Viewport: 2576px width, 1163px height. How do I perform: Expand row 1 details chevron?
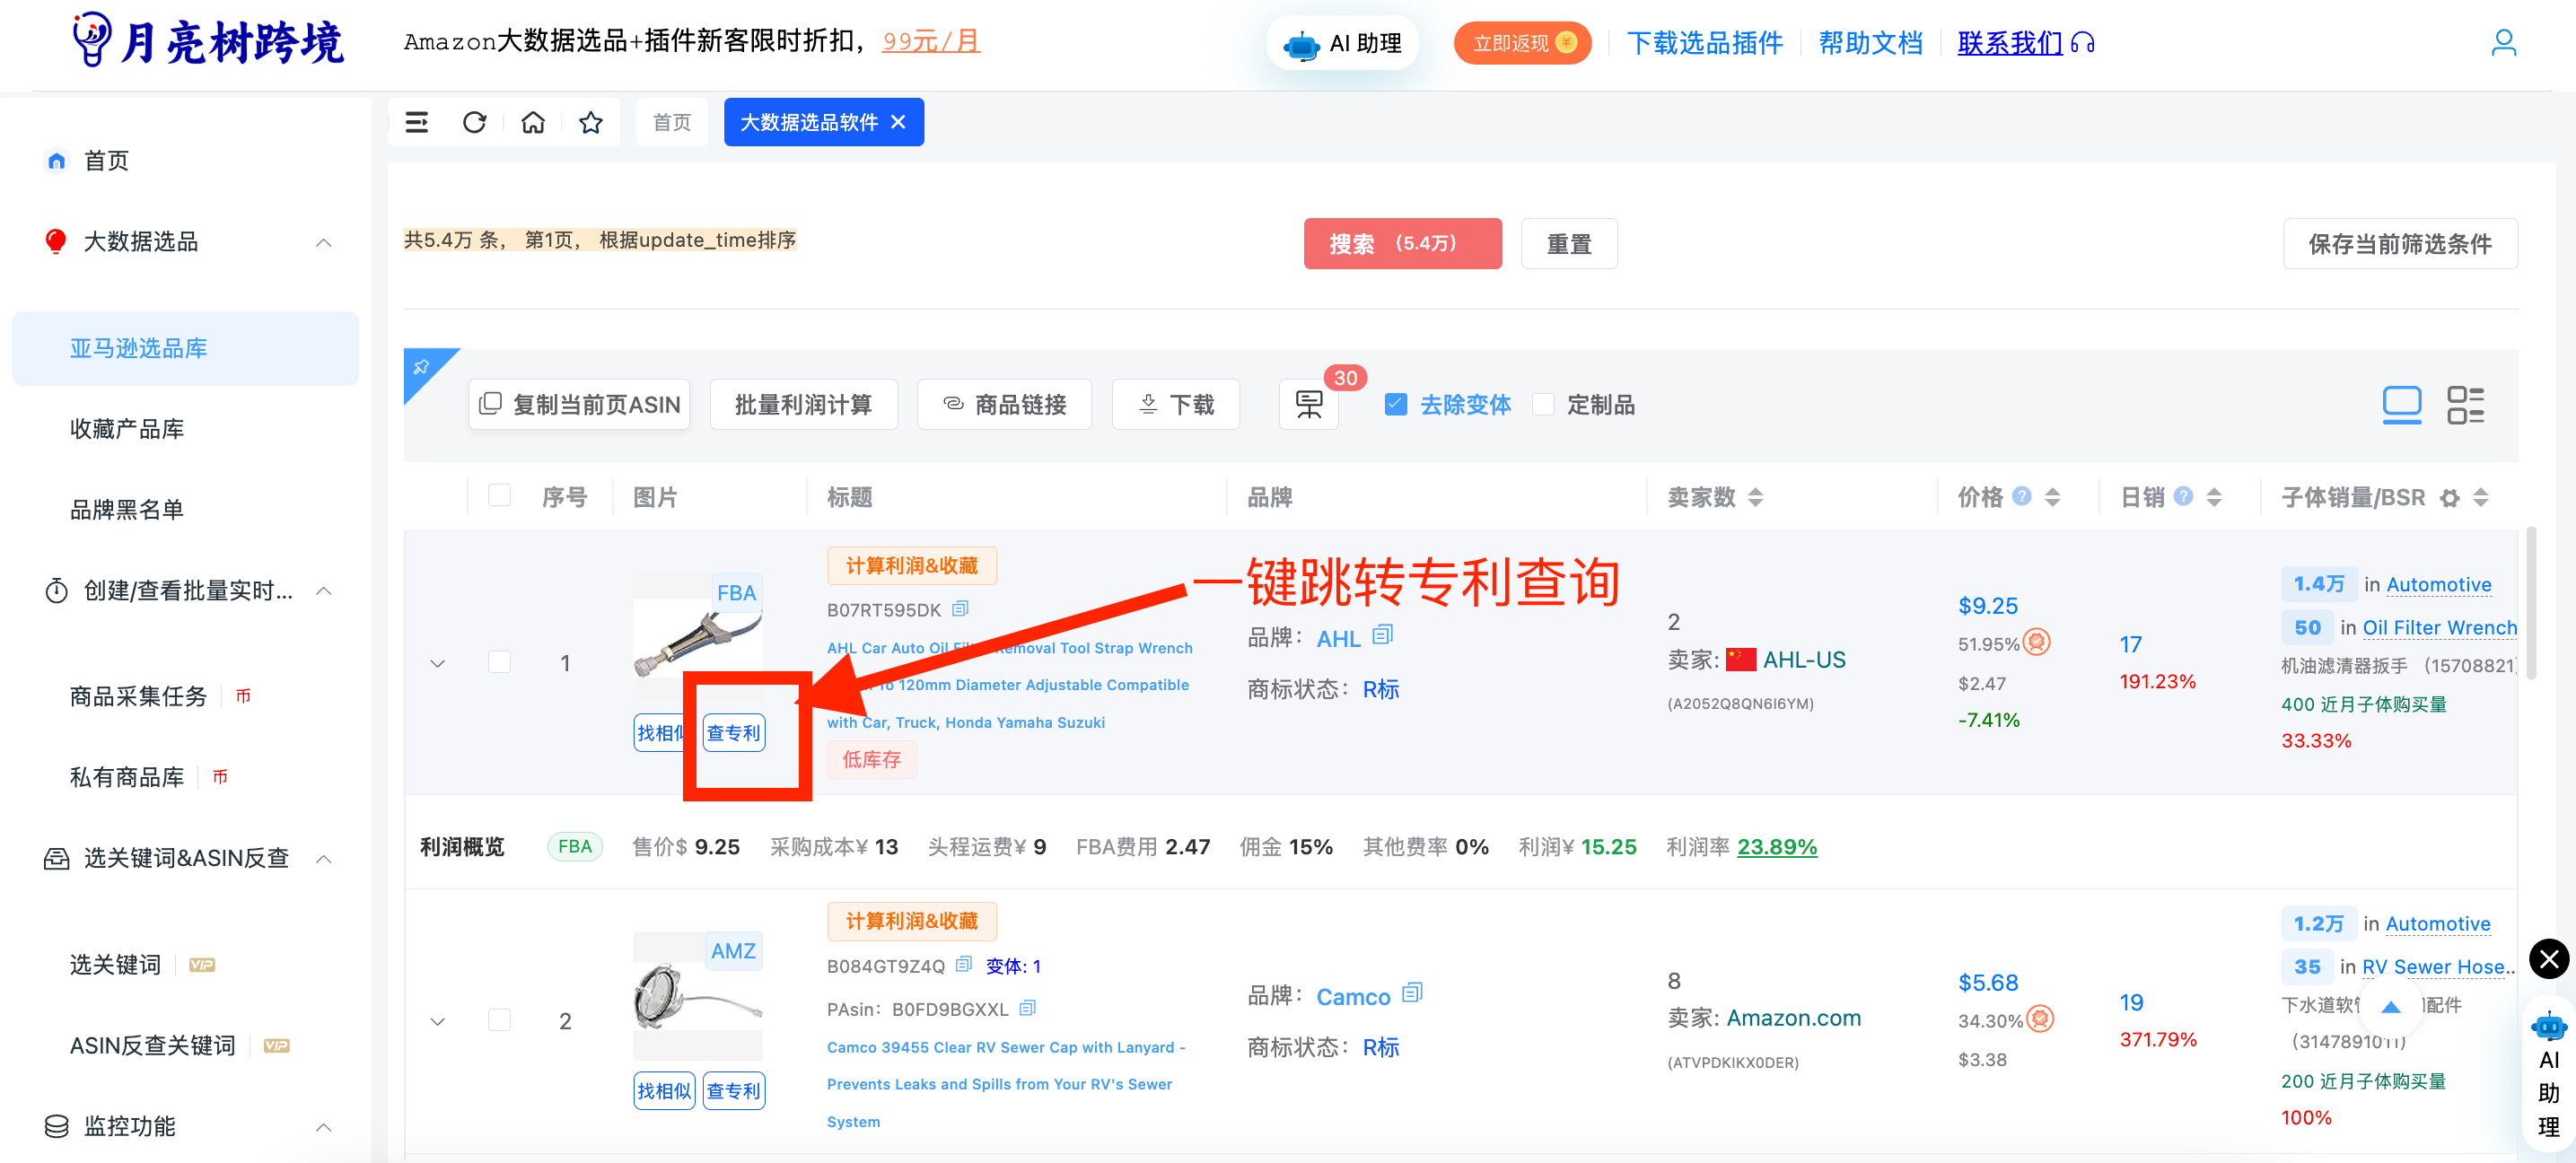[437, 663]
